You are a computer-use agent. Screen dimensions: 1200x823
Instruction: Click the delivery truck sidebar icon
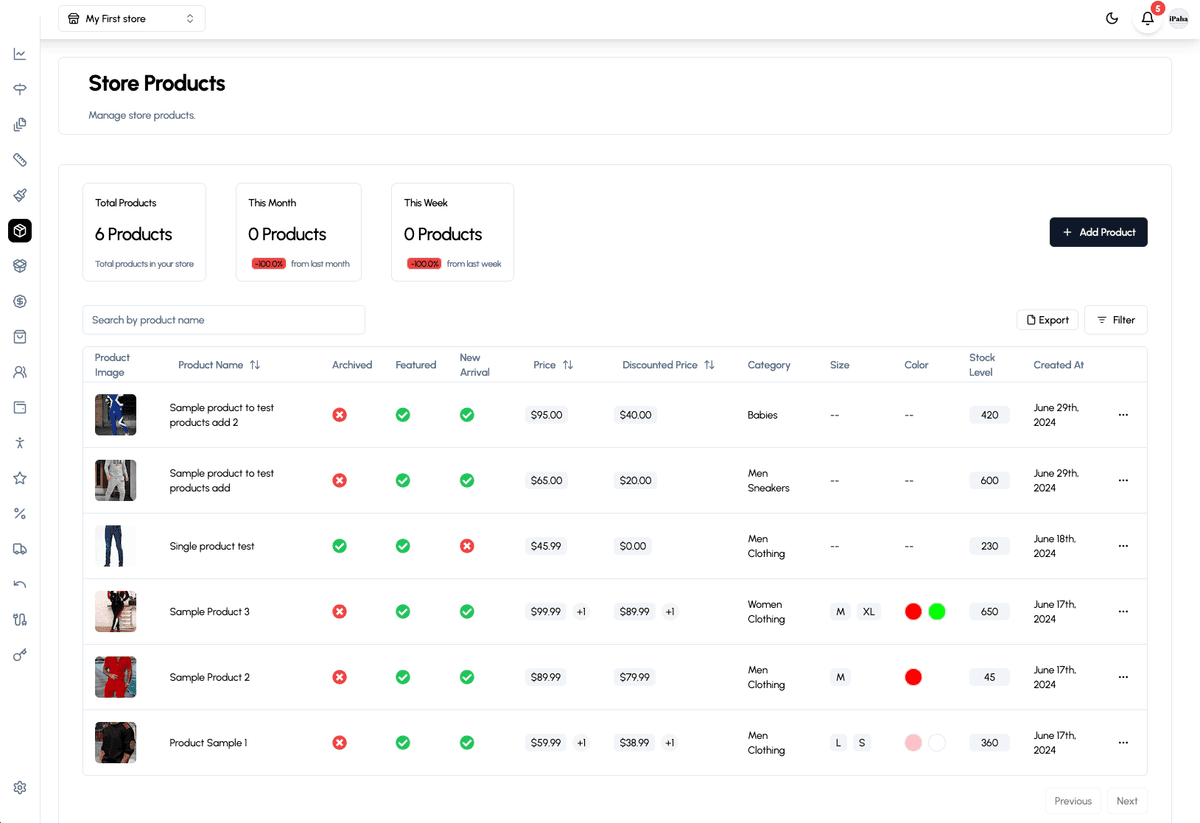20,548
